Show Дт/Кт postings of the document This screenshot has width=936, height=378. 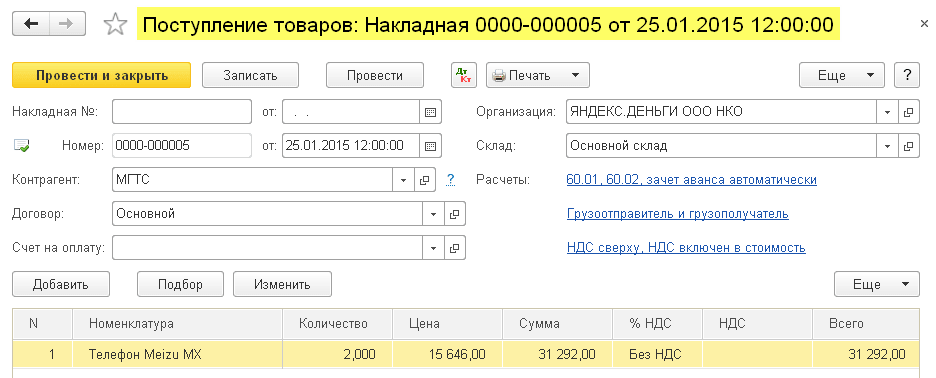pyautogui.click(x=464, y=75)
